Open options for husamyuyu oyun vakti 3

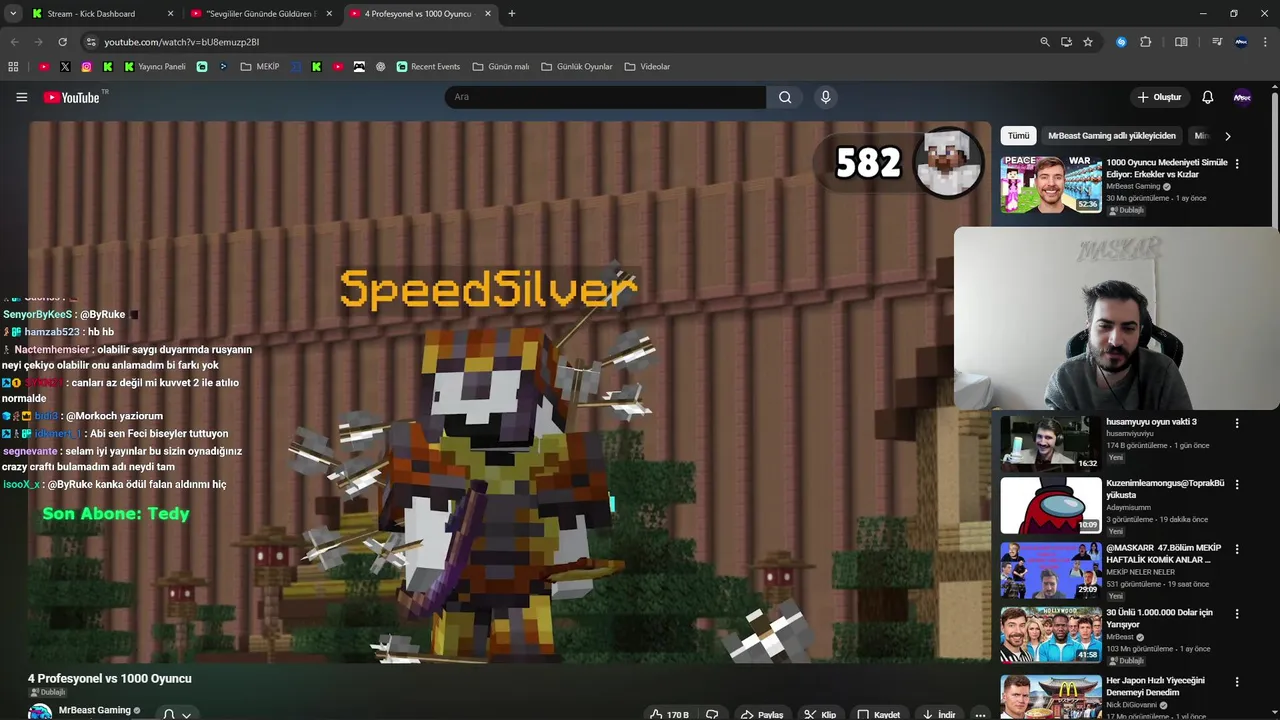[x=1237, y=423]
